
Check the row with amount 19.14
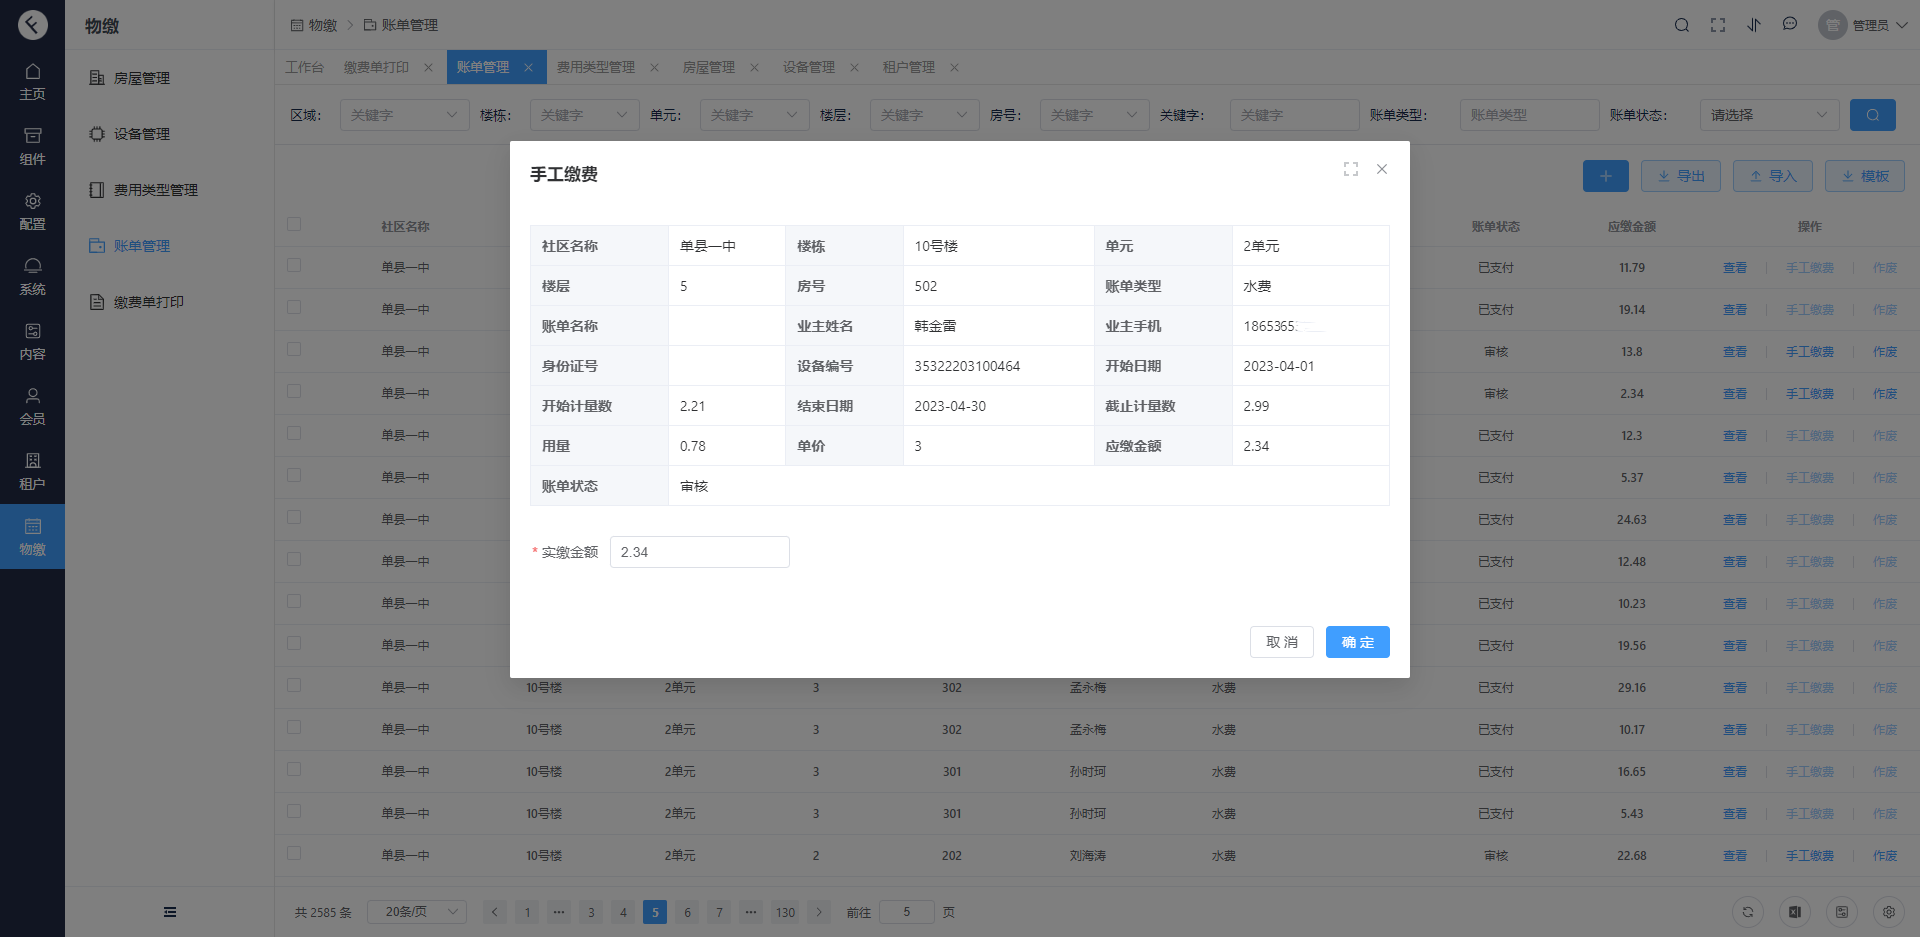(x=294, y=307)
